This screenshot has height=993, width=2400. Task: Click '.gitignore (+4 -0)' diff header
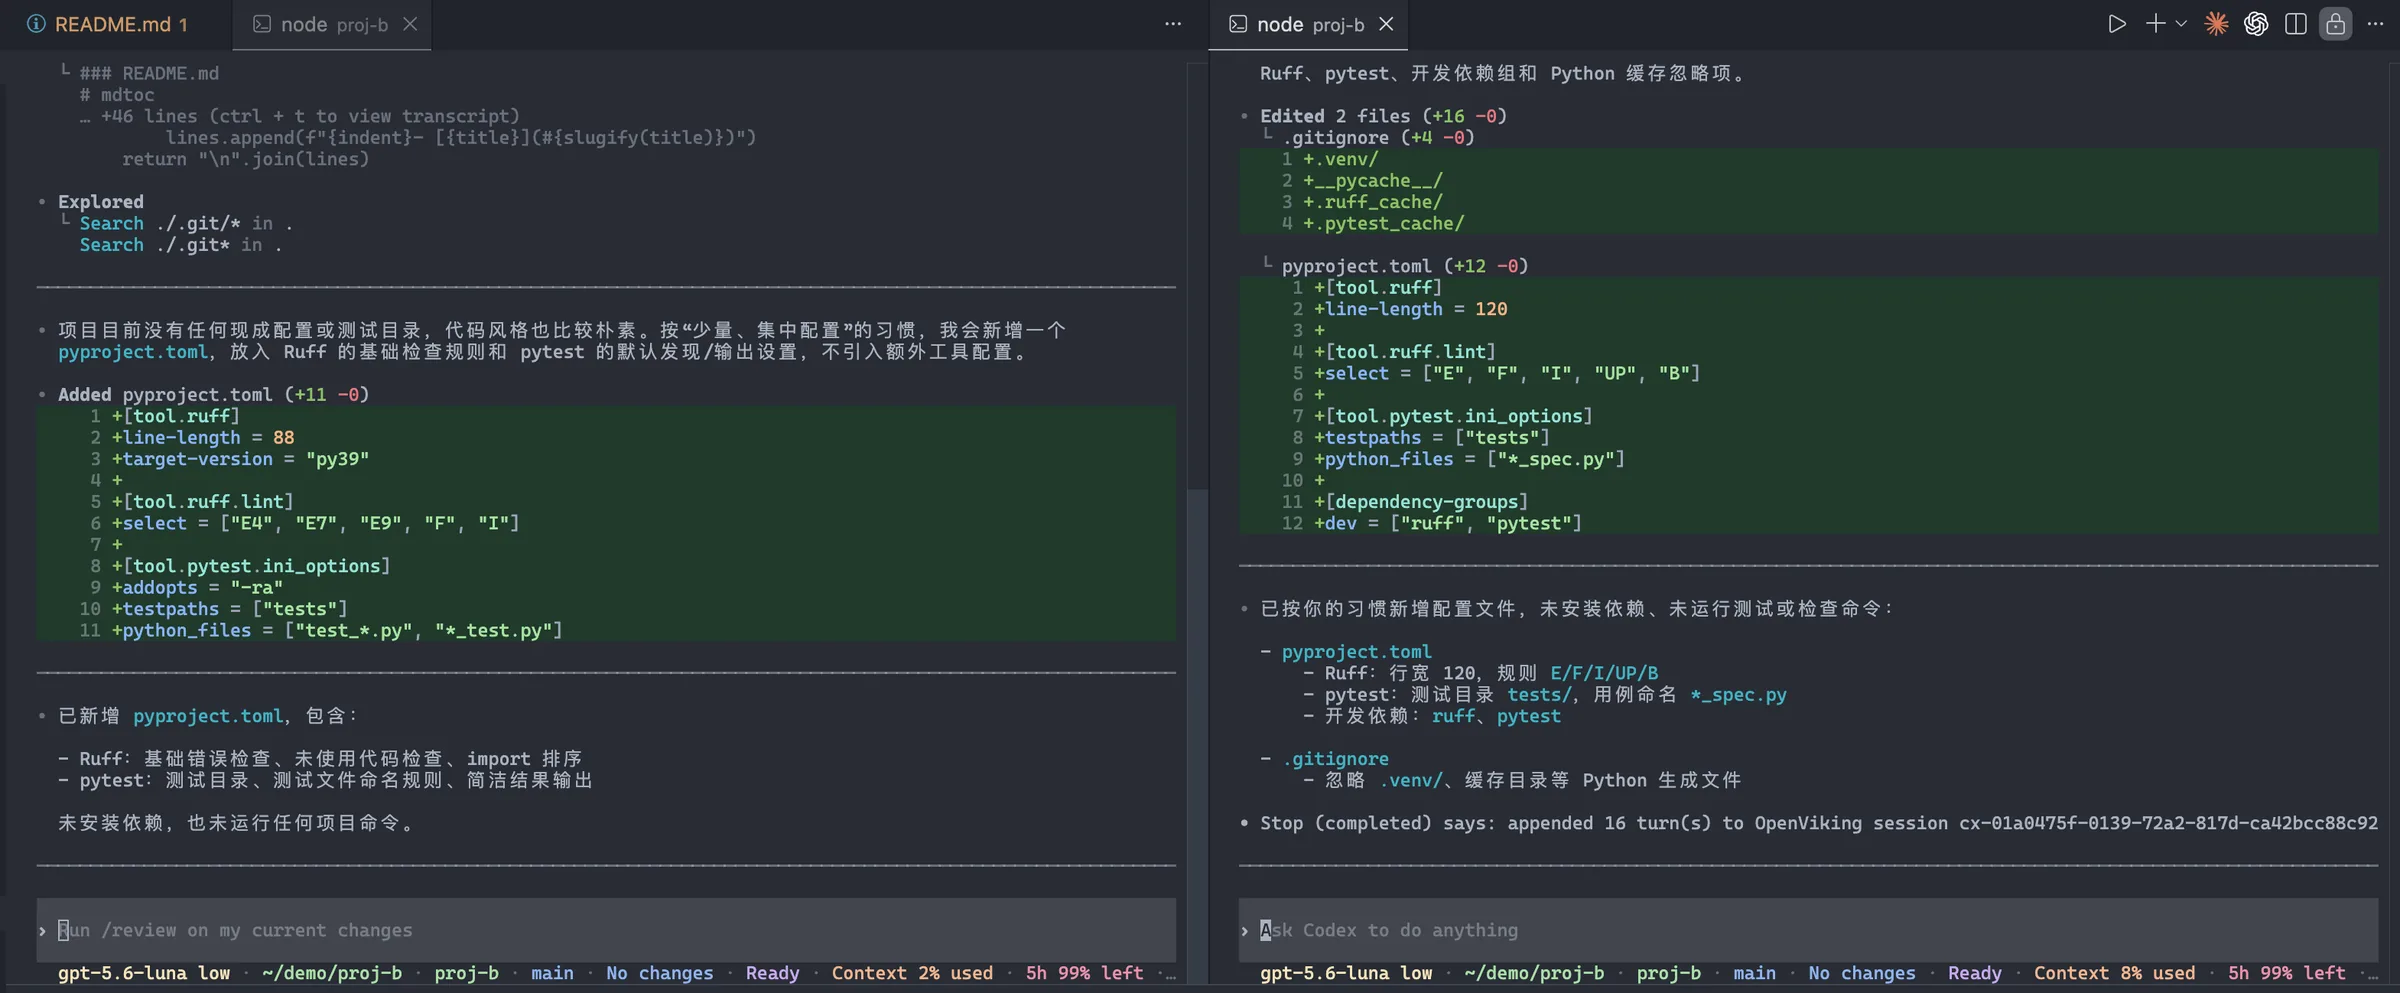pyautogui.click(x=1378, y=138)
